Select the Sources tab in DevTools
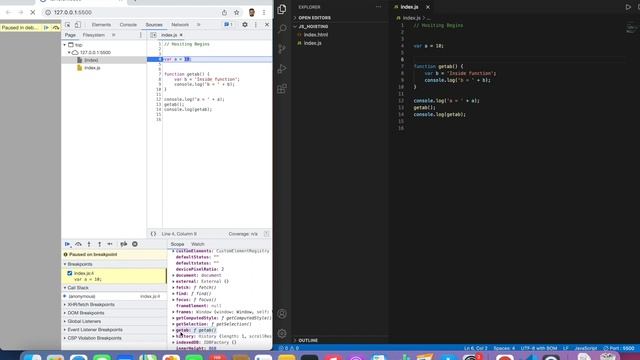Viewport: 640px width, 360px height. 154,25
